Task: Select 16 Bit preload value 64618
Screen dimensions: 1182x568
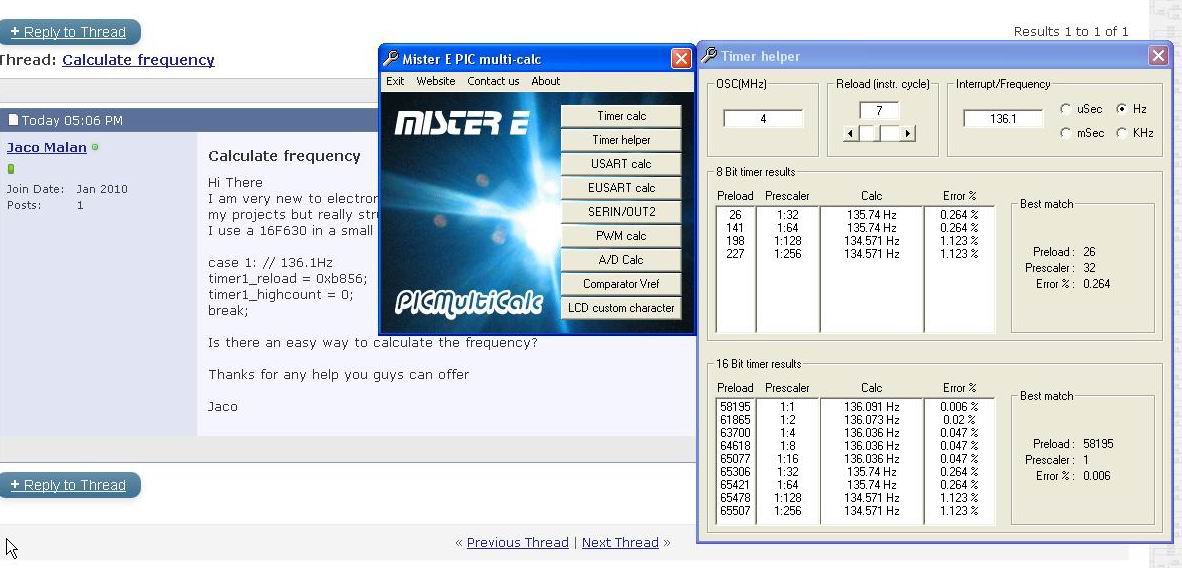Action: coord(735,446)
